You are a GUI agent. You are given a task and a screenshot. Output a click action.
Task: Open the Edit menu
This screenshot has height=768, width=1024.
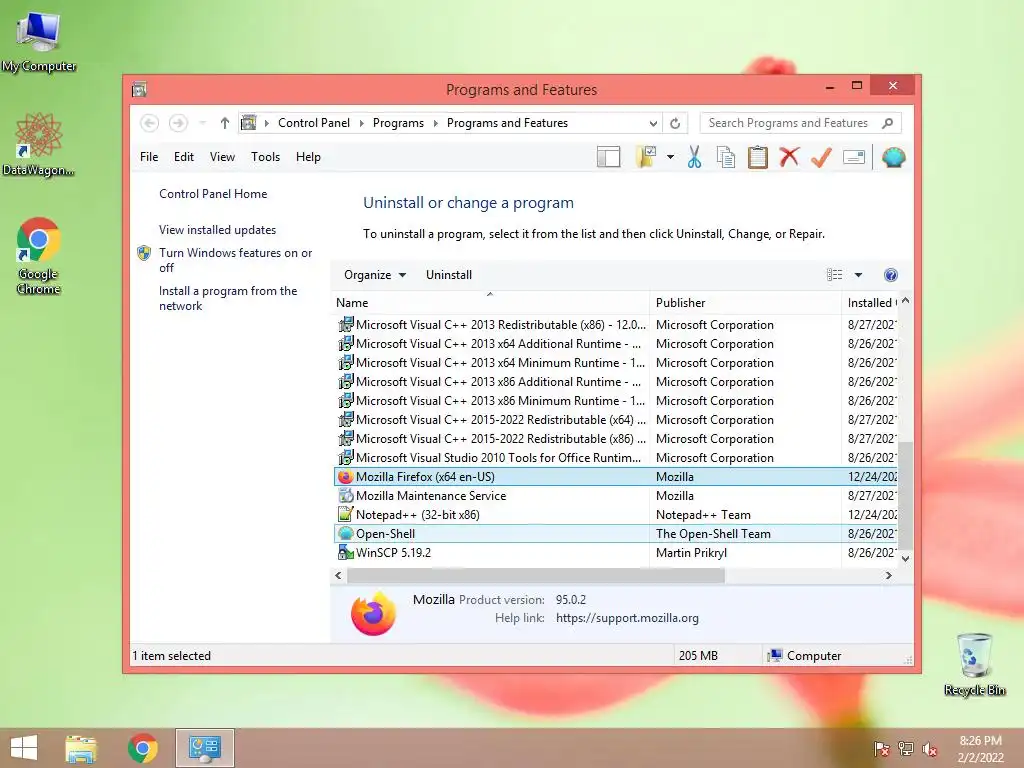click(x=184, y=157)
